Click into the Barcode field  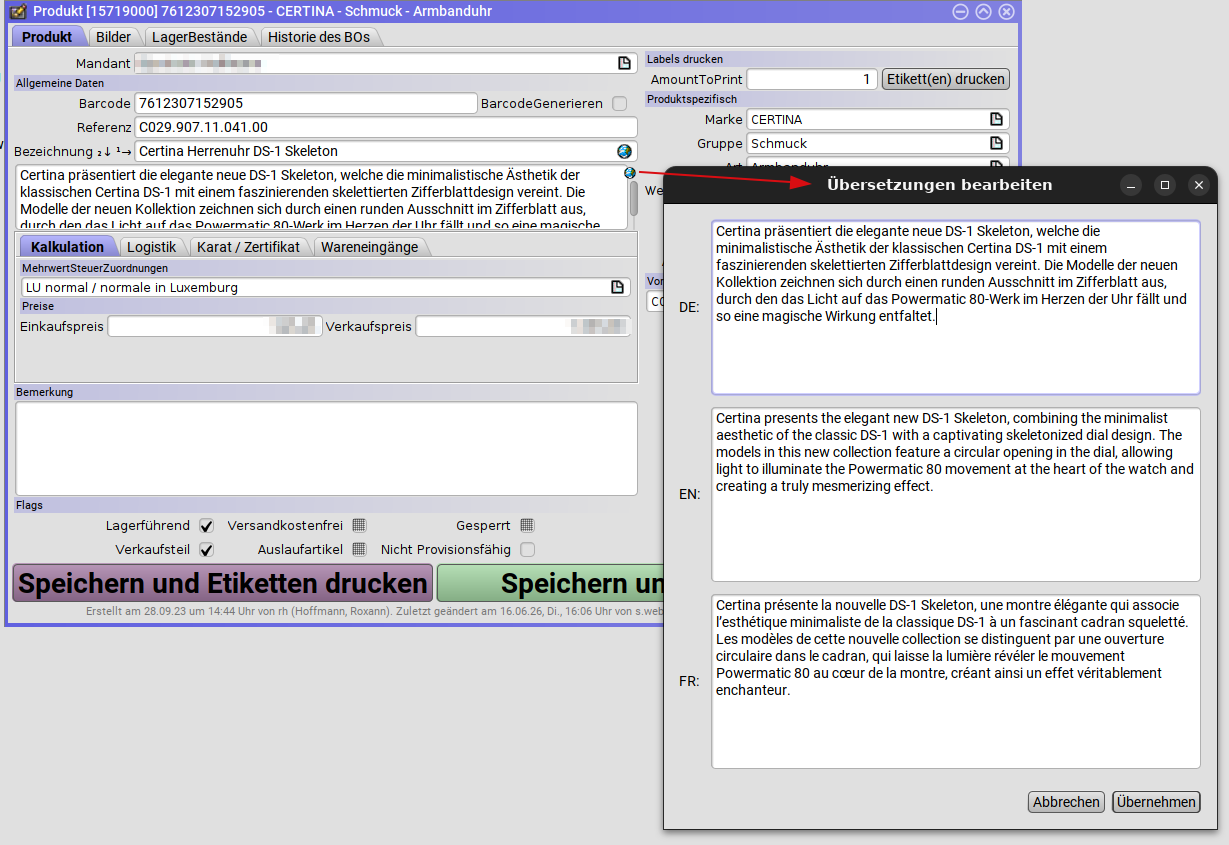point(306,103)
